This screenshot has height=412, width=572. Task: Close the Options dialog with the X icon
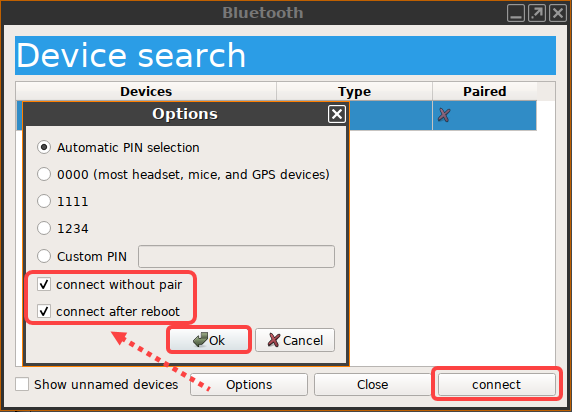pos(336,114)
